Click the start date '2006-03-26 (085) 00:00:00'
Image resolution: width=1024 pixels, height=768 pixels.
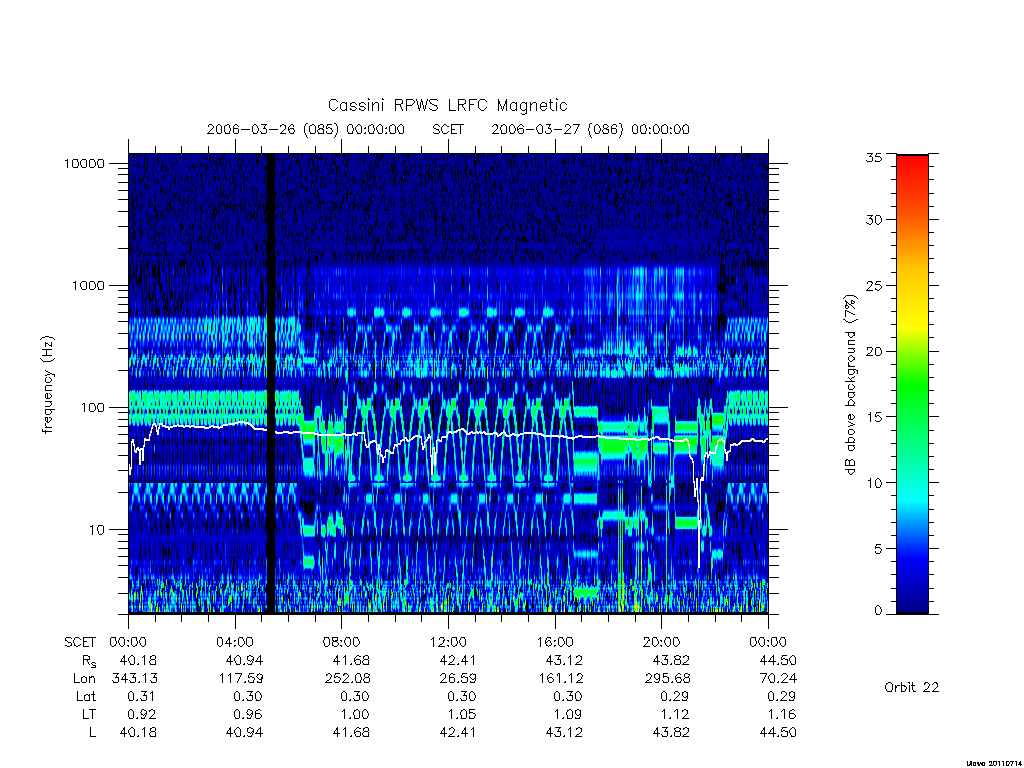[306, 129]
